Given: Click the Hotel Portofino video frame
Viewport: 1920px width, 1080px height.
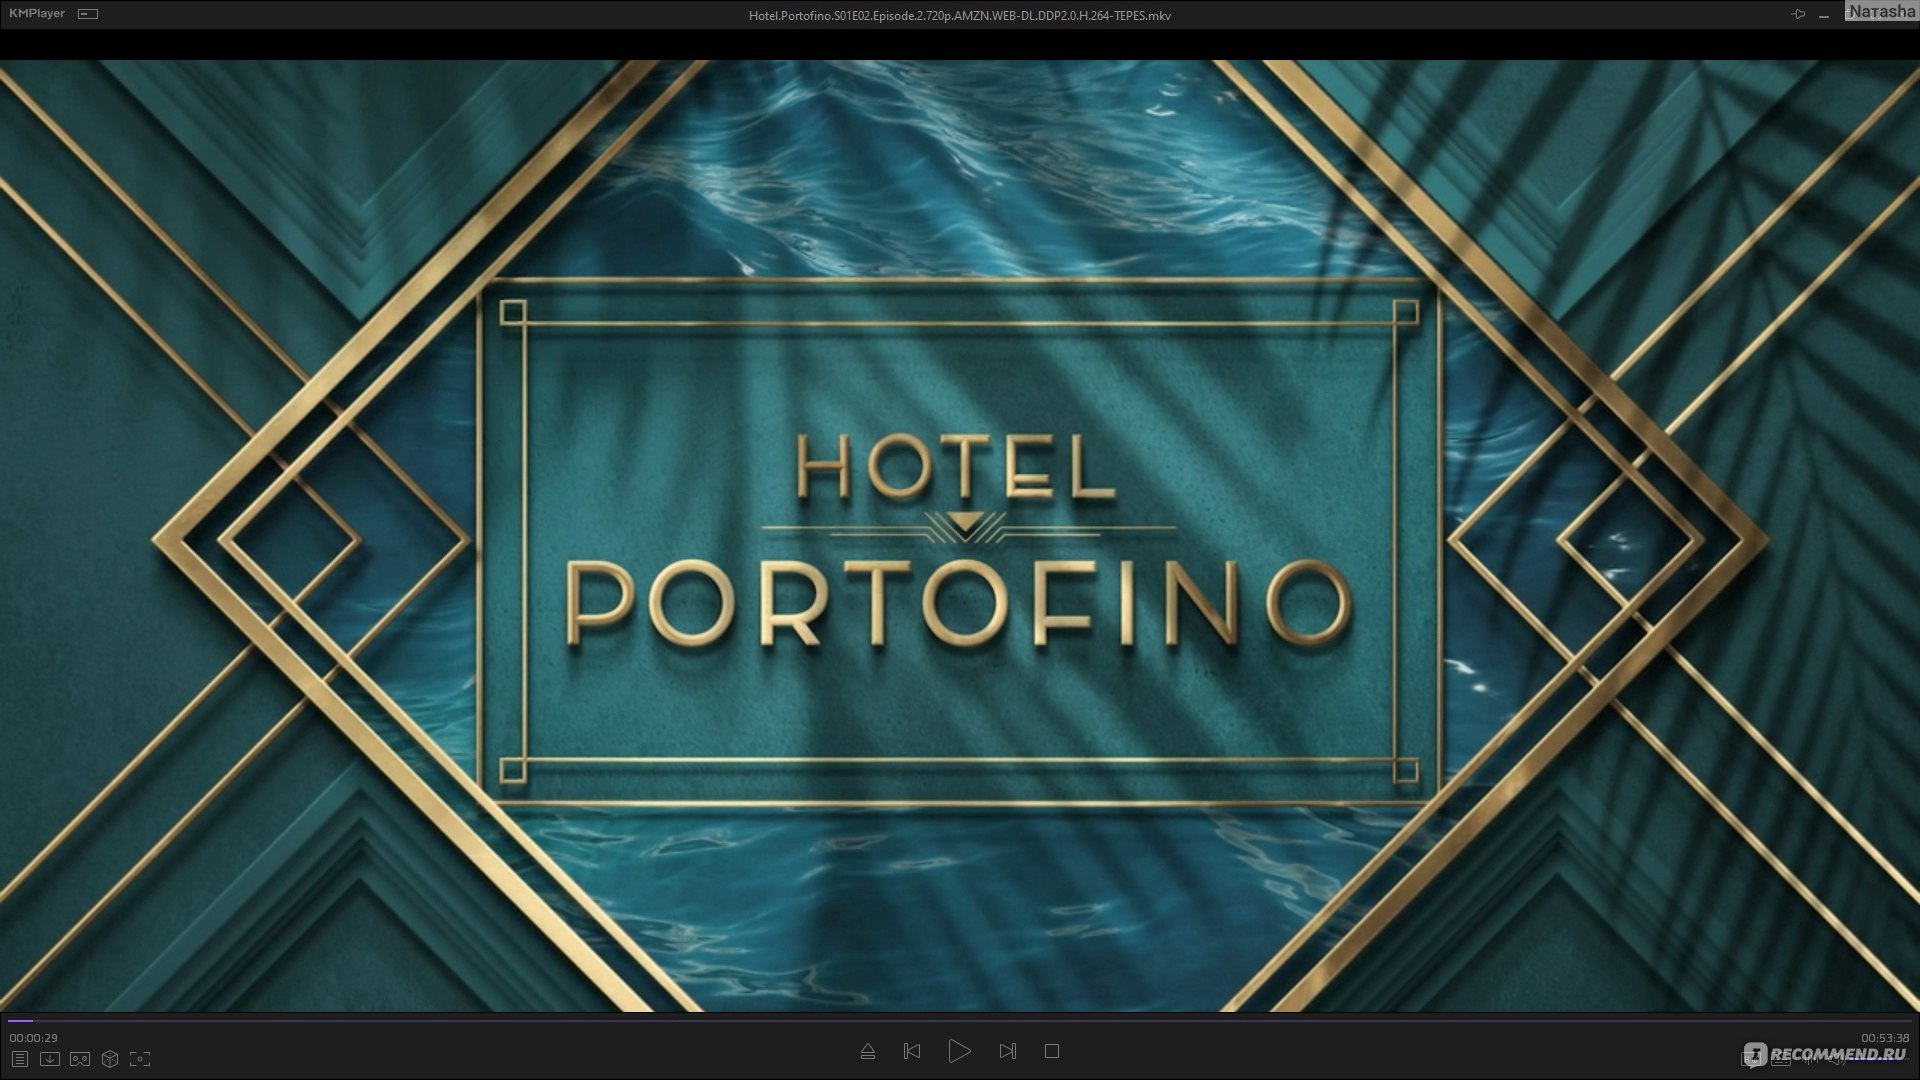Looking at the screenshot, I should (x=960, y=535).
